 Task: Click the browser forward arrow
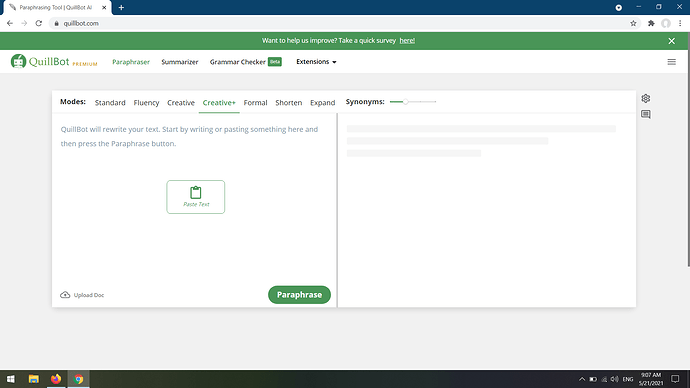pyautogui.click(x=24, y=23)
